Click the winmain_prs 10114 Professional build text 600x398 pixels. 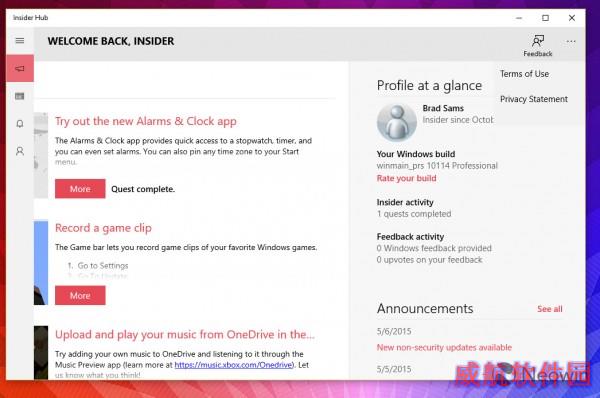[x=437, y=166]
